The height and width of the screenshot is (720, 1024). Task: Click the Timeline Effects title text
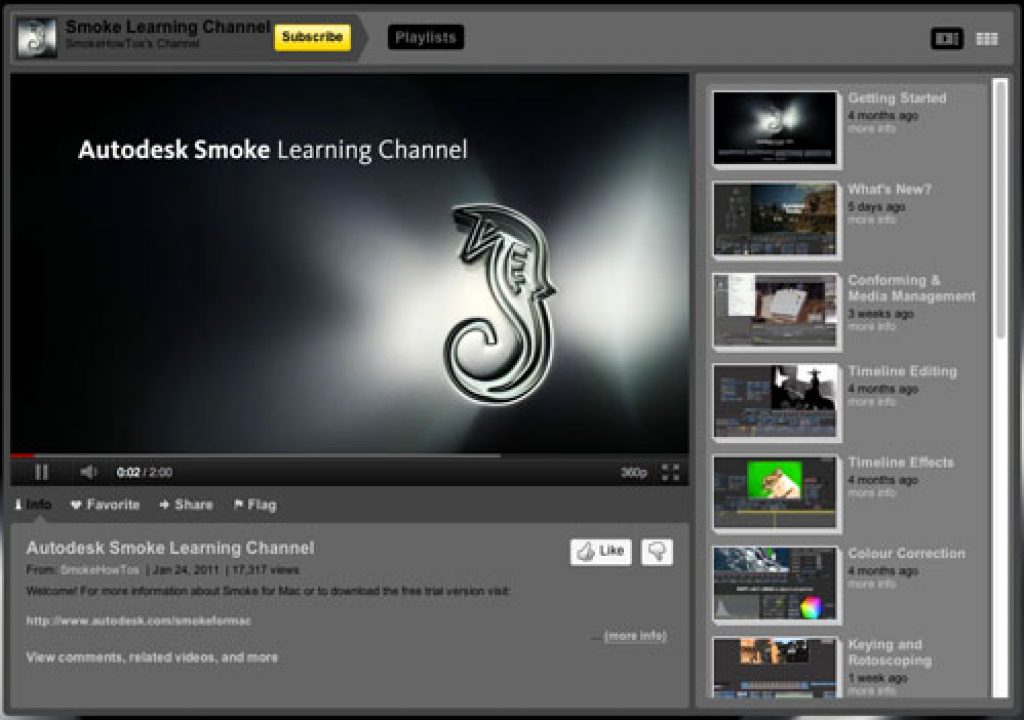tap(901, 462)
